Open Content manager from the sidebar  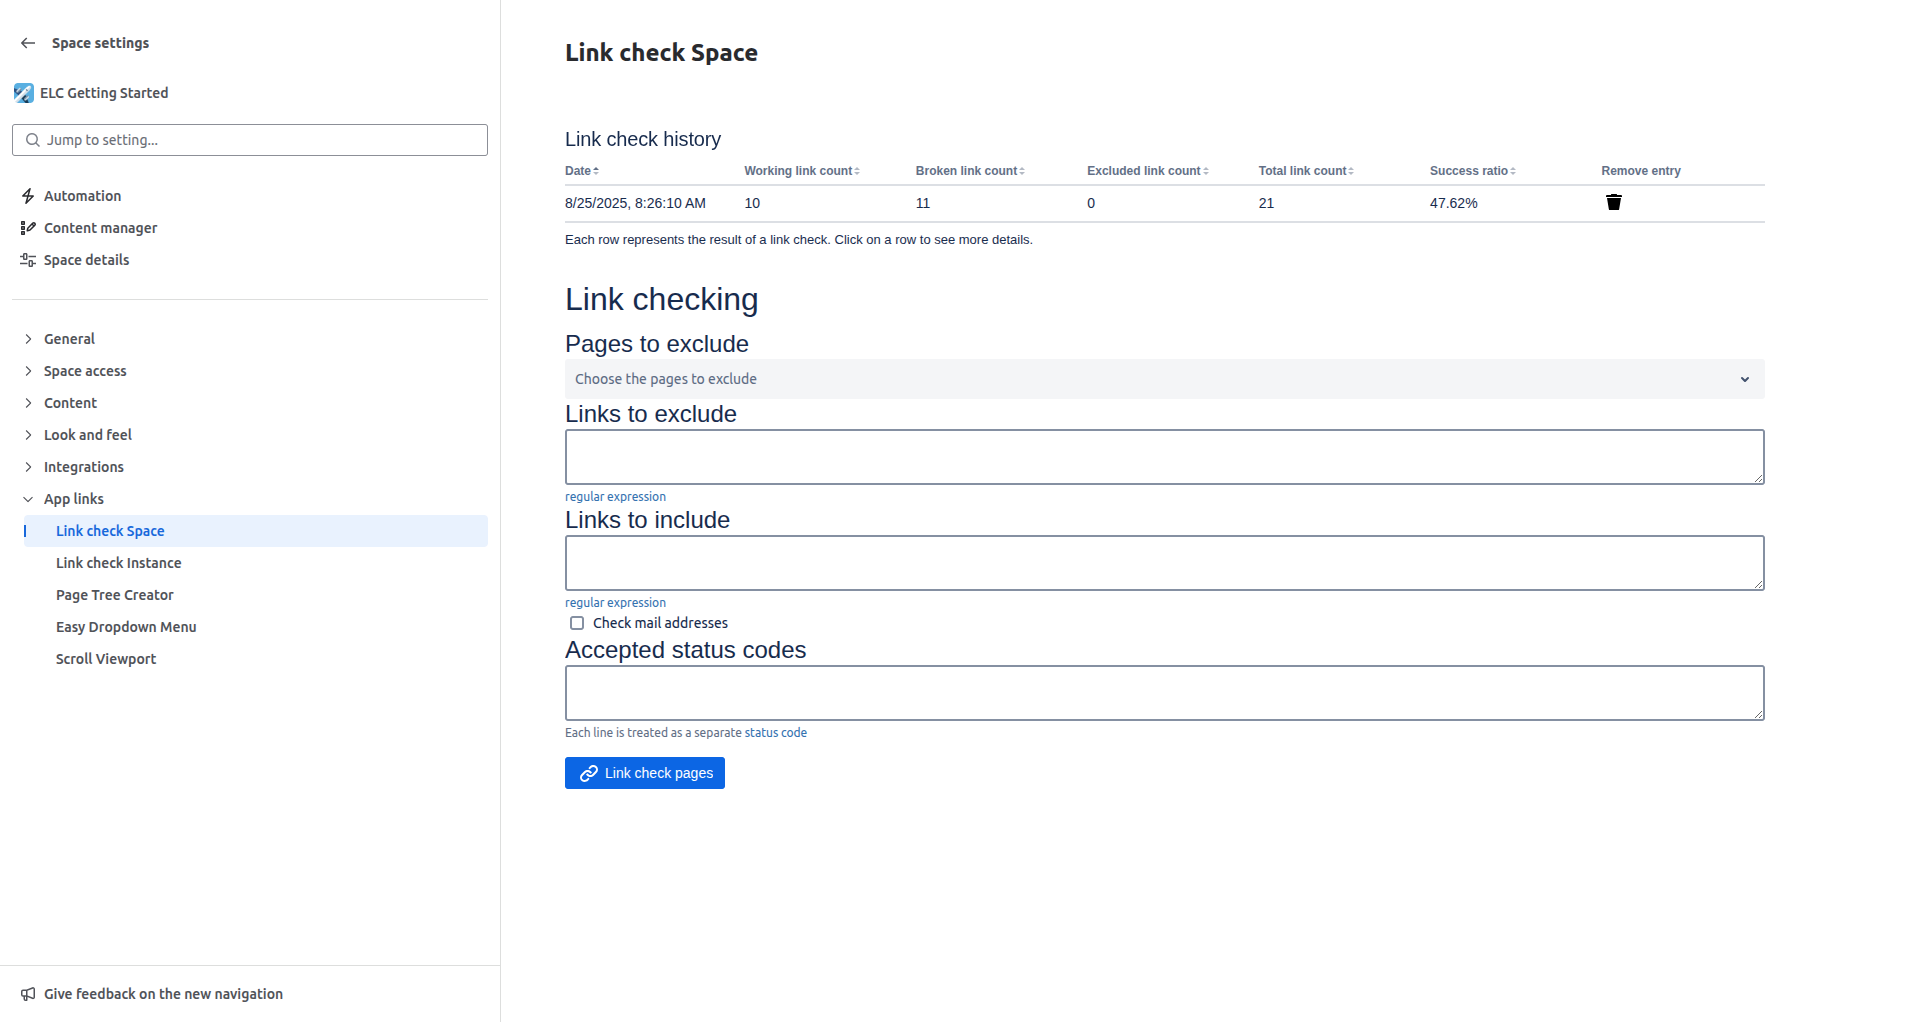point(100,228)
